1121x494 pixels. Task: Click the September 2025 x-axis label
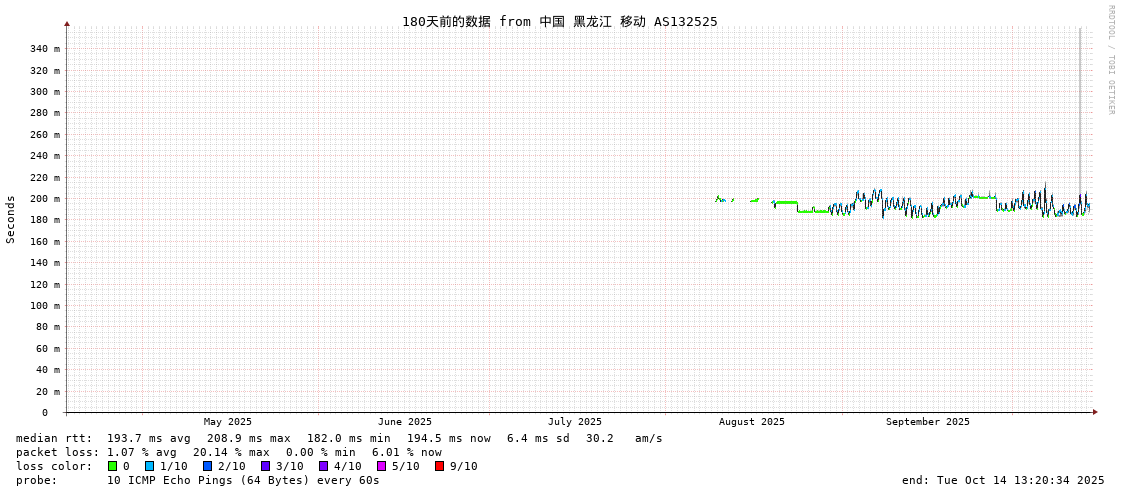[927, 422]
